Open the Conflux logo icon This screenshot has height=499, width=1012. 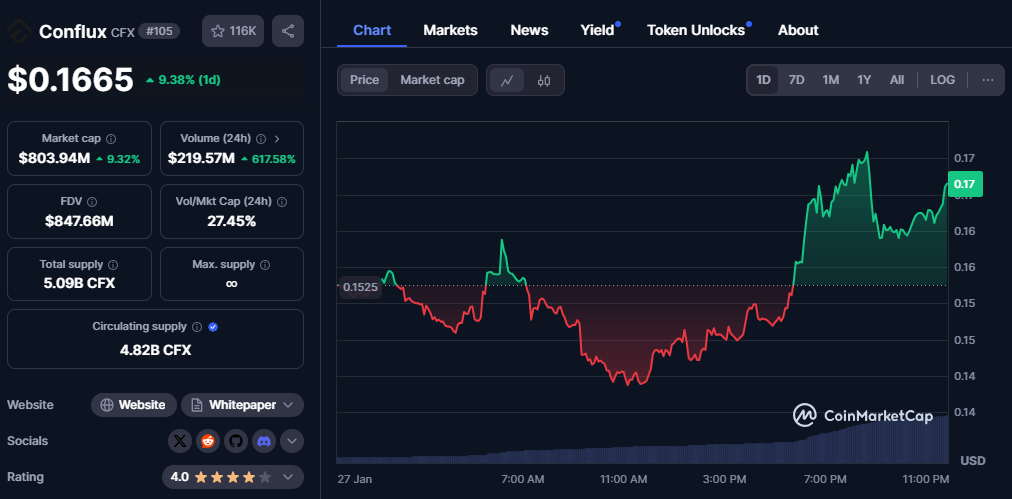17,31
